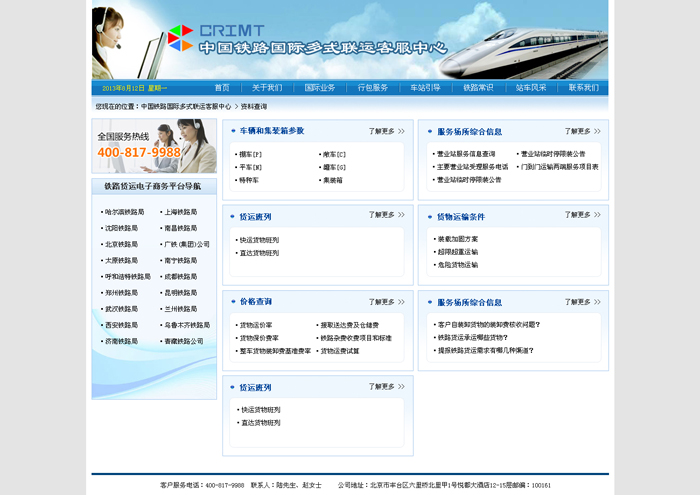Image resolution: width=700 pixels, height=495 pixels.
Task: Open the 哈尔滨铁路局 link
Action: 124,212
